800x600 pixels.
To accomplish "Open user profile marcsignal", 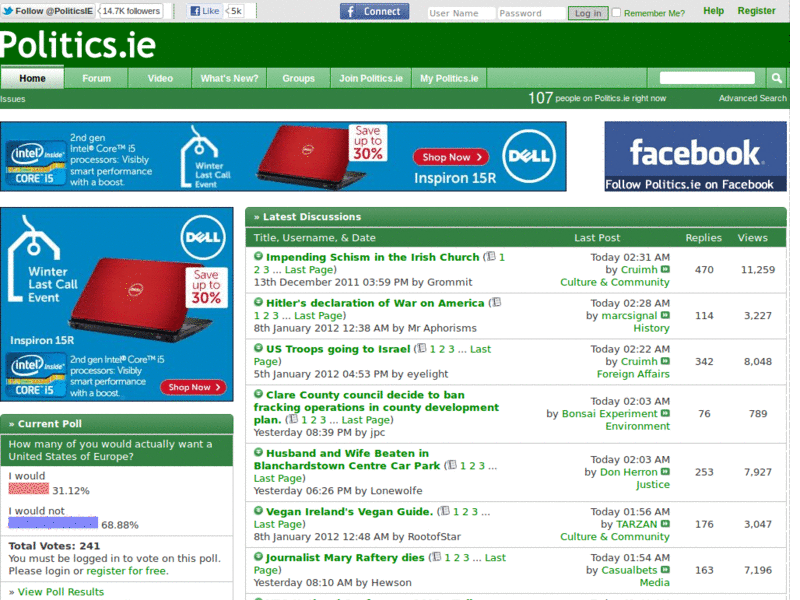I will pos(629,315).
